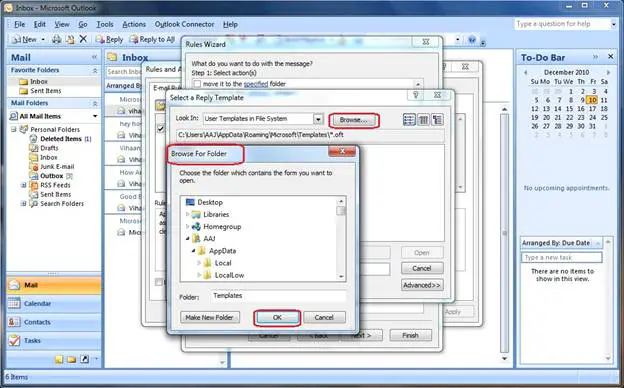The width and height of the screenshot is (624, 388).
Task: Click the Reply to All toolbar button
Action: (x=153, y=39)
